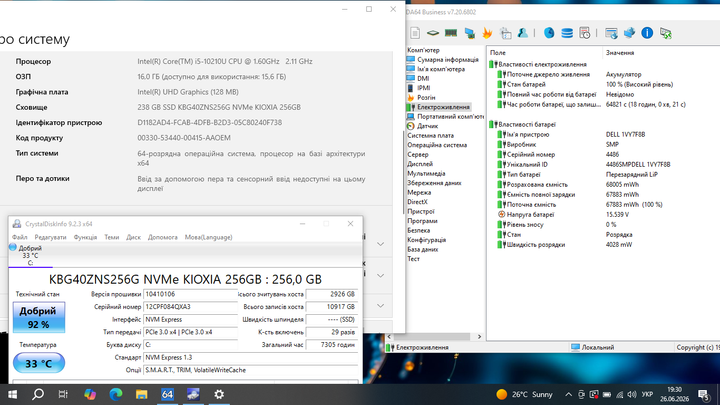Expand the third collapsed section chevron in Settings
This screenshot has width=720, height=405.
tap(381, 306)
